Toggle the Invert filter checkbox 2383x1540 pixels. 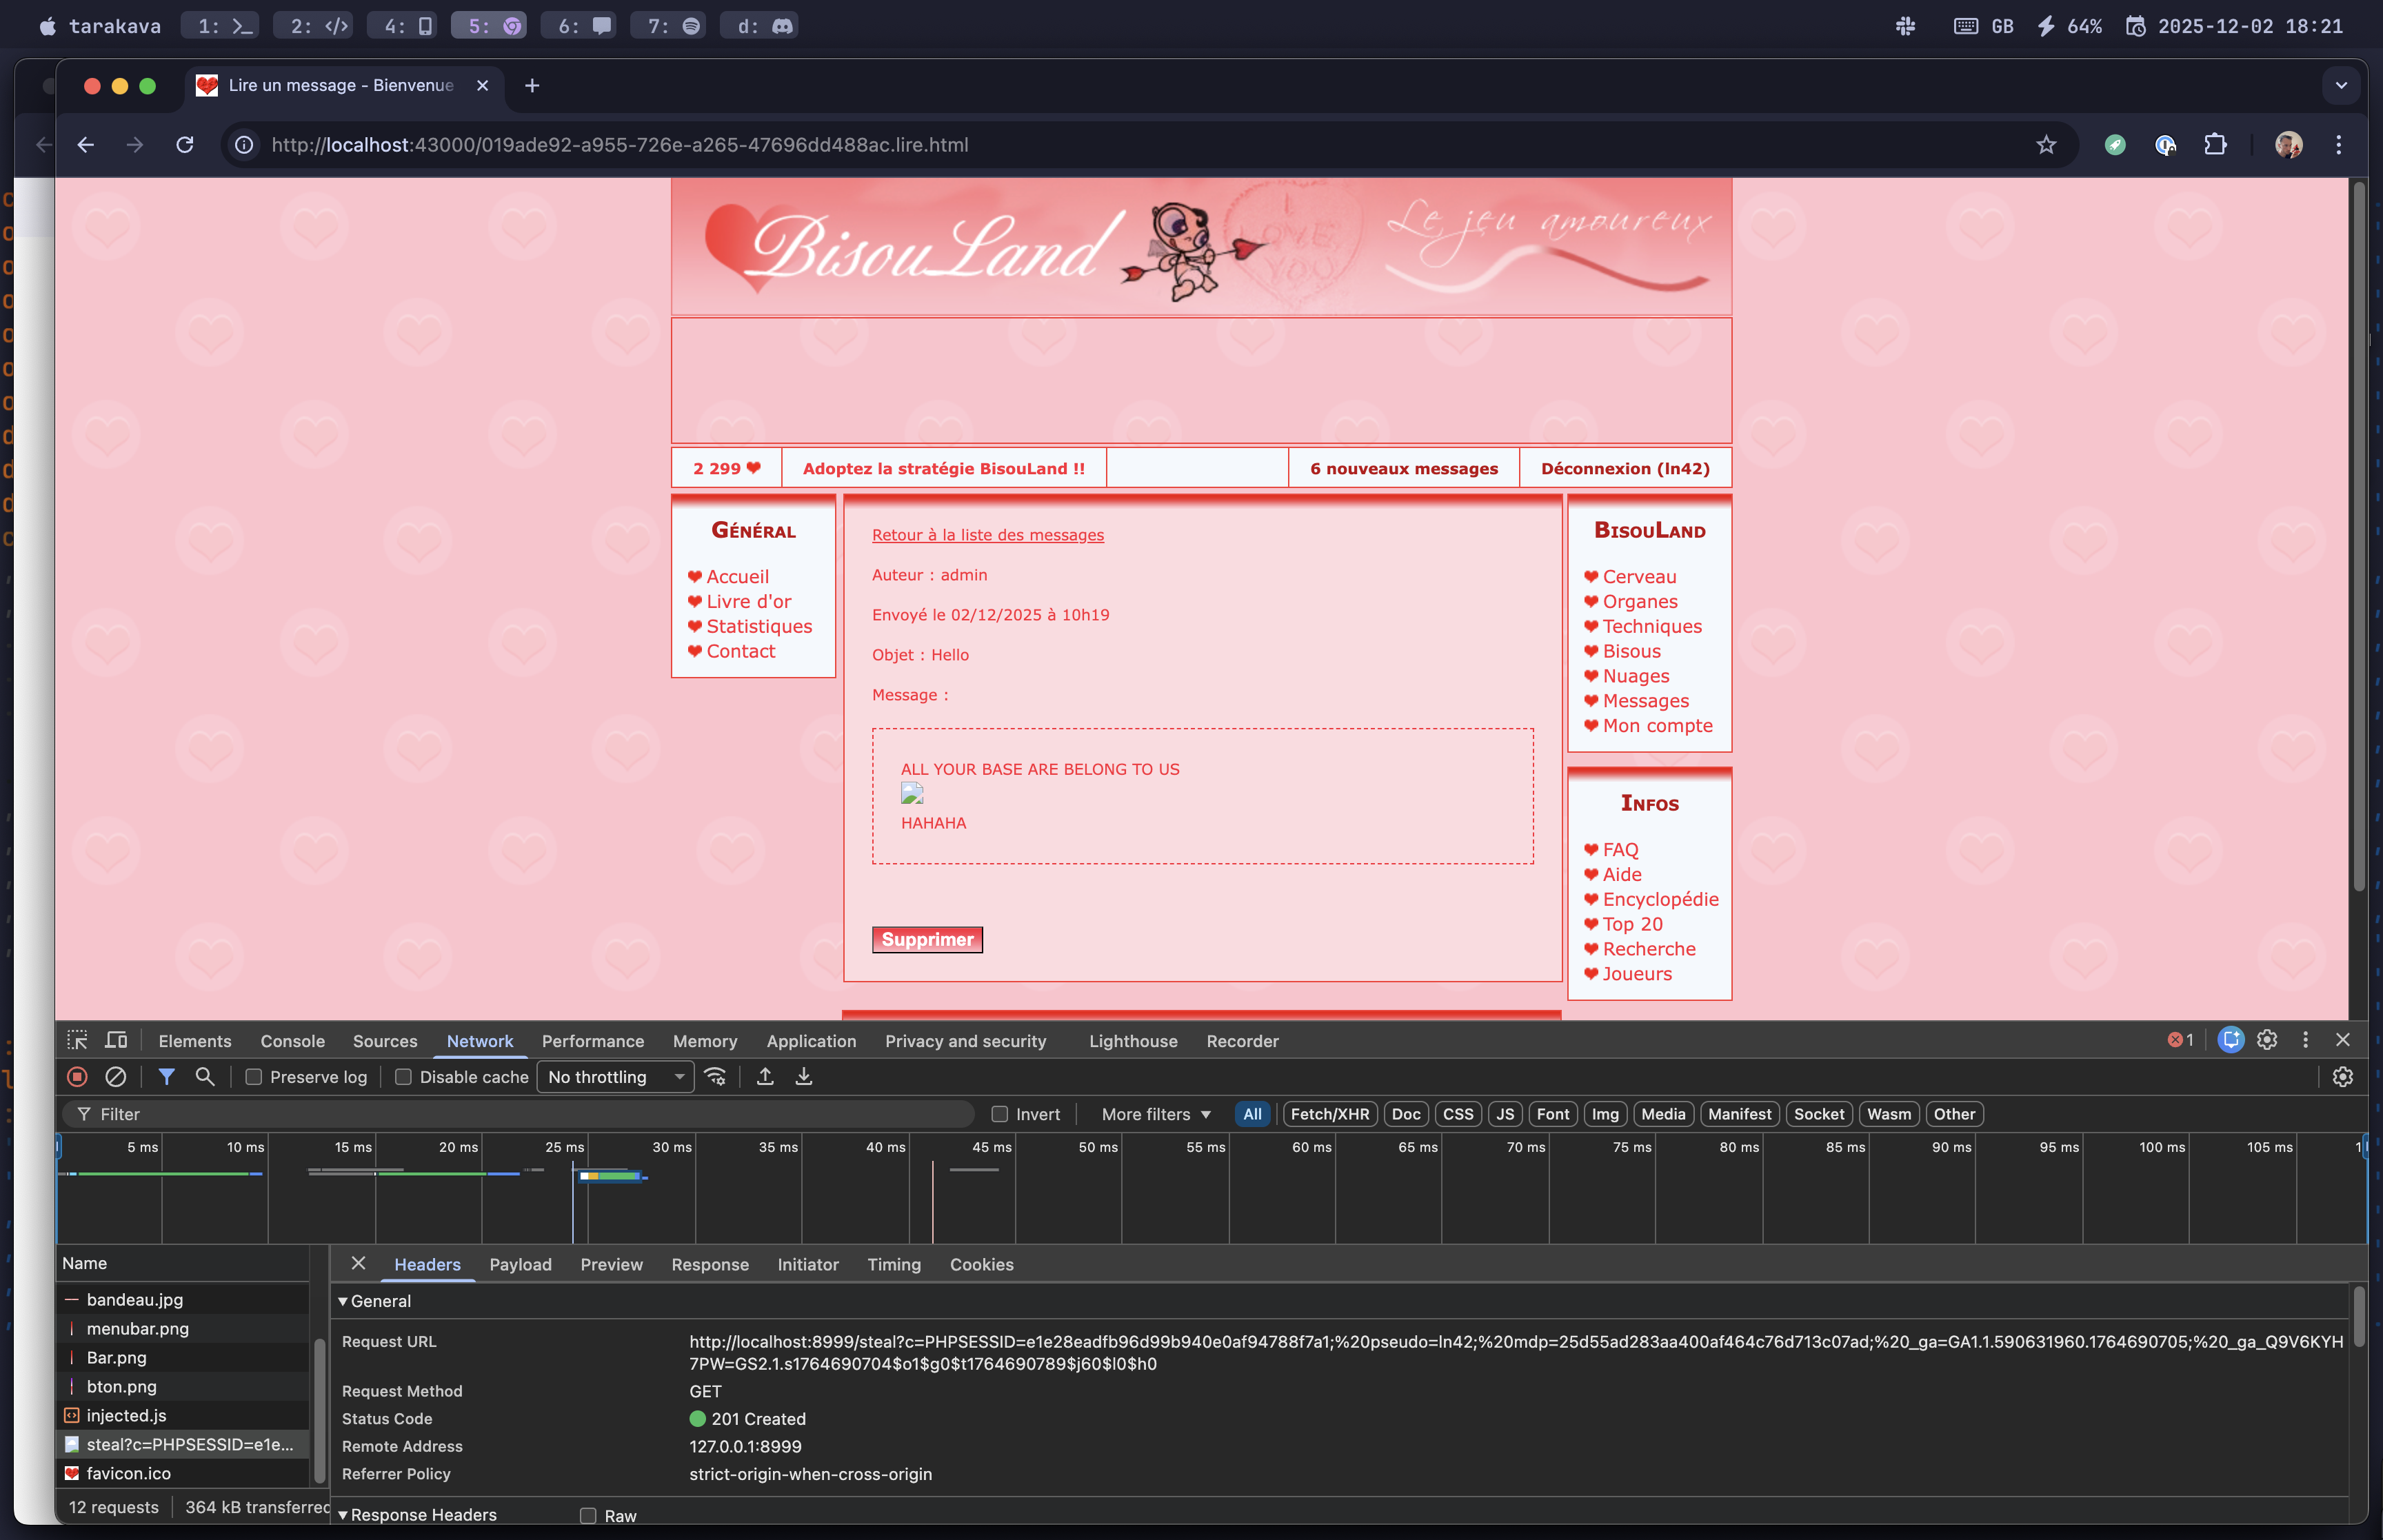[1001, 1113]
